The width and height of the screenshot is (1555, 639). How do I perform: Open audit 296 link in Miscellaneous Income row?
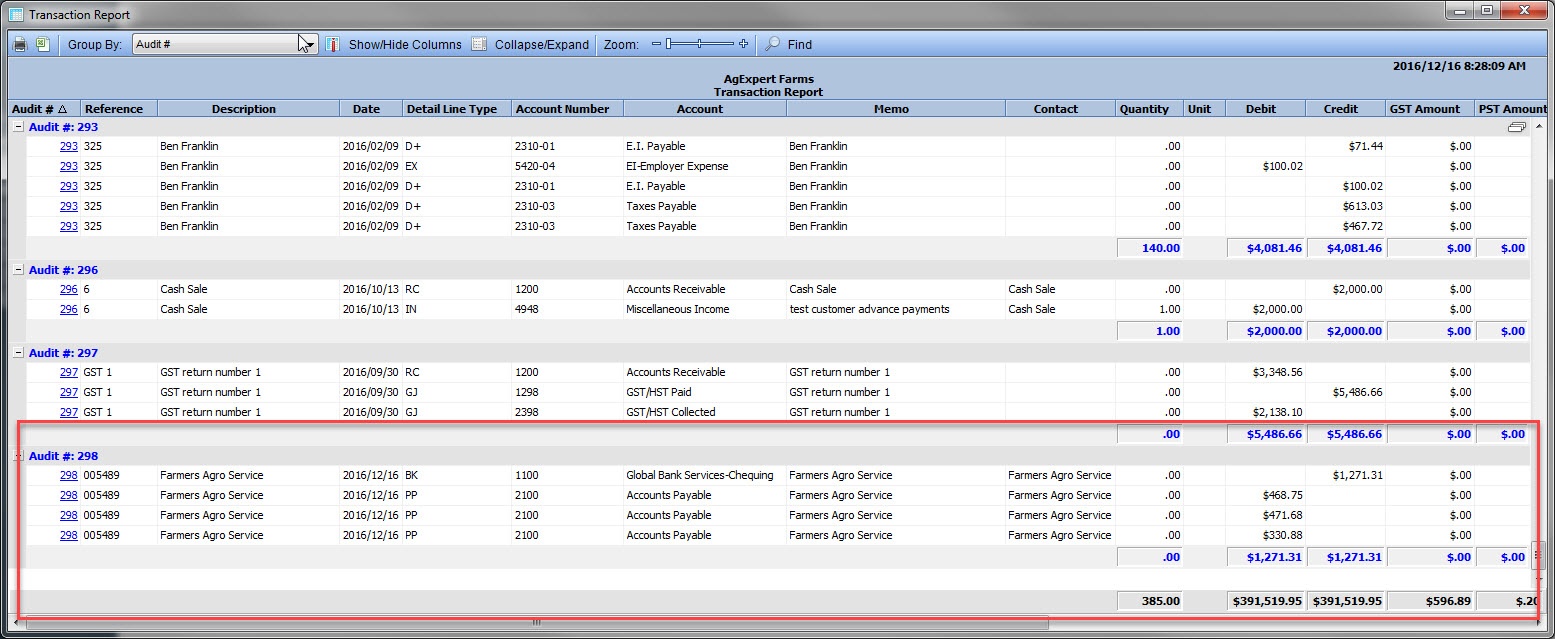pyautogui.click(x=68, y=309)
